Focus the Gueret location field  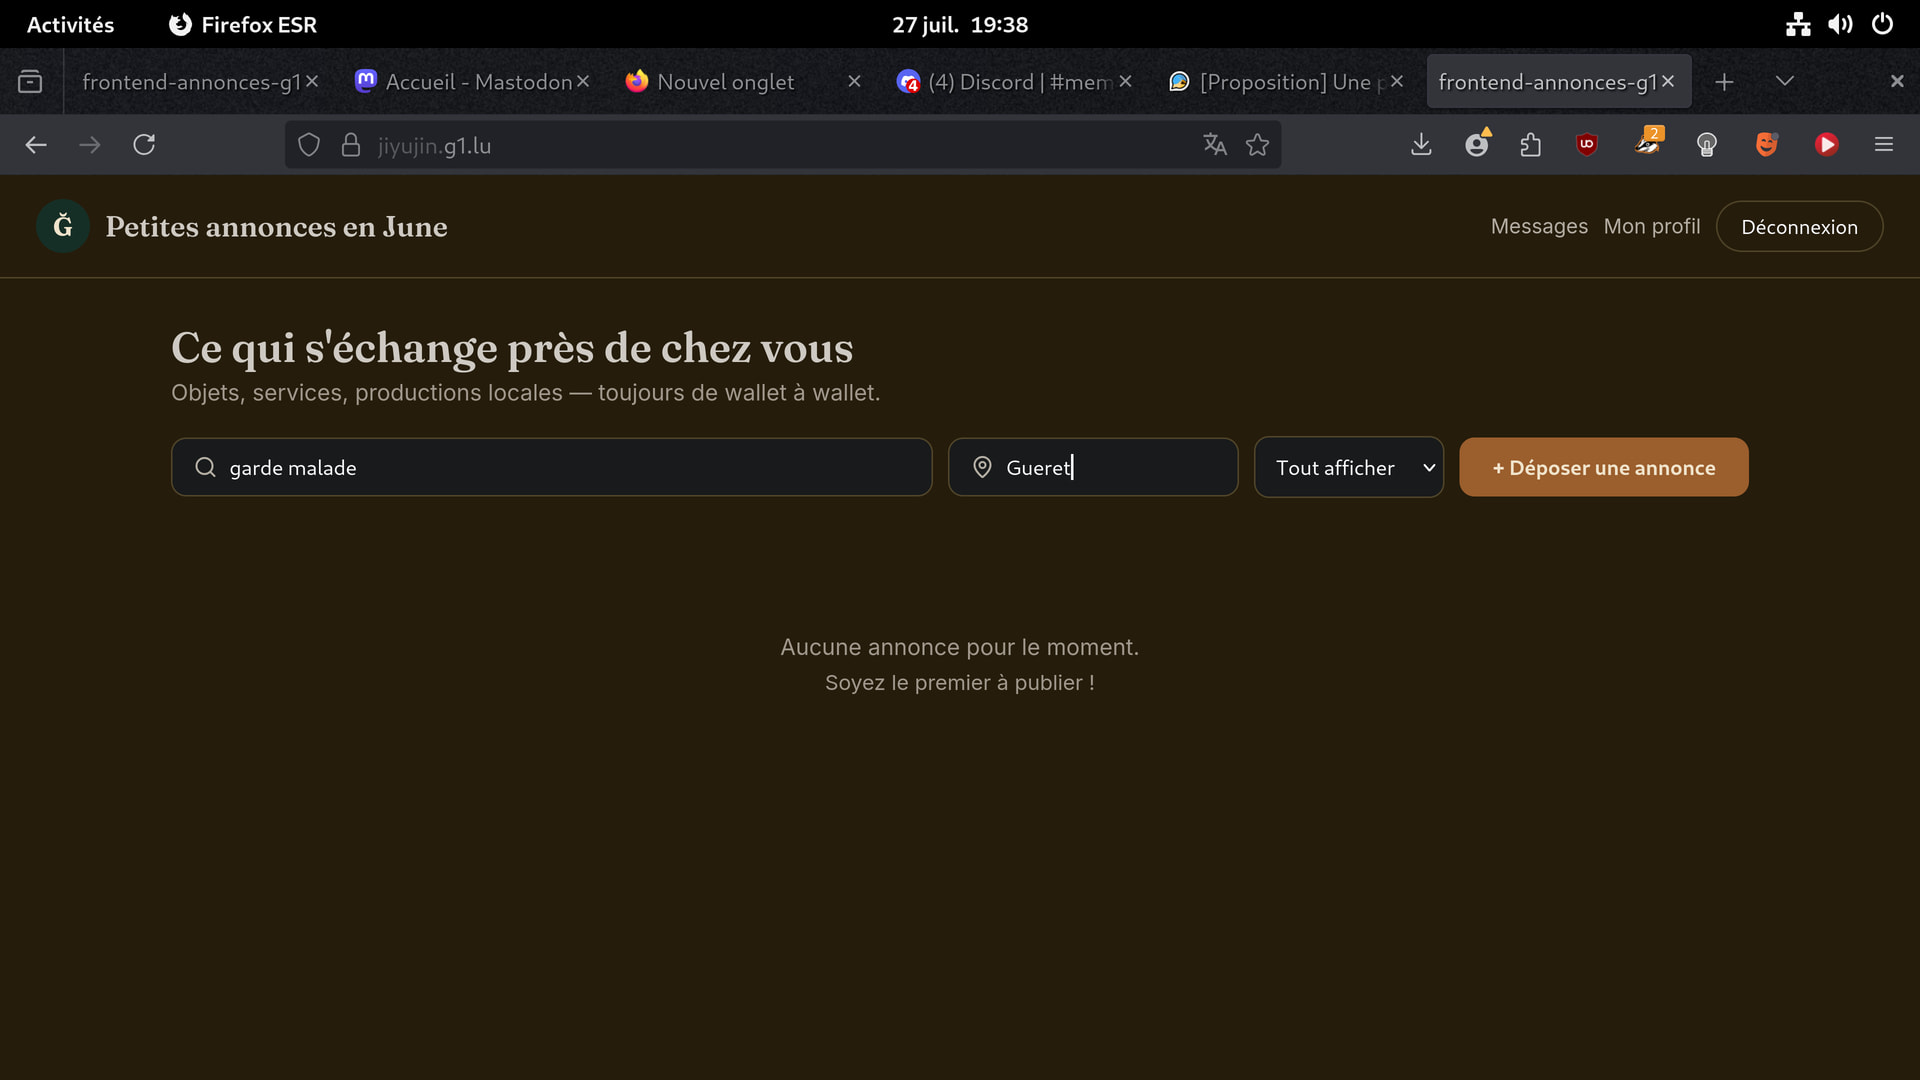coord(1093,467)
